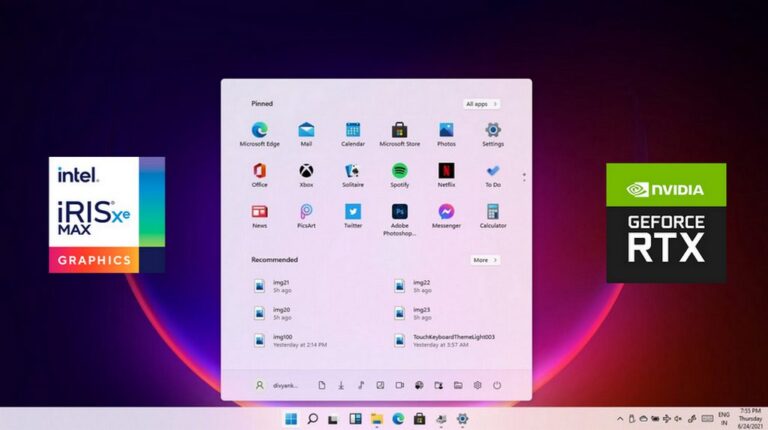Open recommended file img100
This screenshot has width=768, height=430.
tap(290, 340)
